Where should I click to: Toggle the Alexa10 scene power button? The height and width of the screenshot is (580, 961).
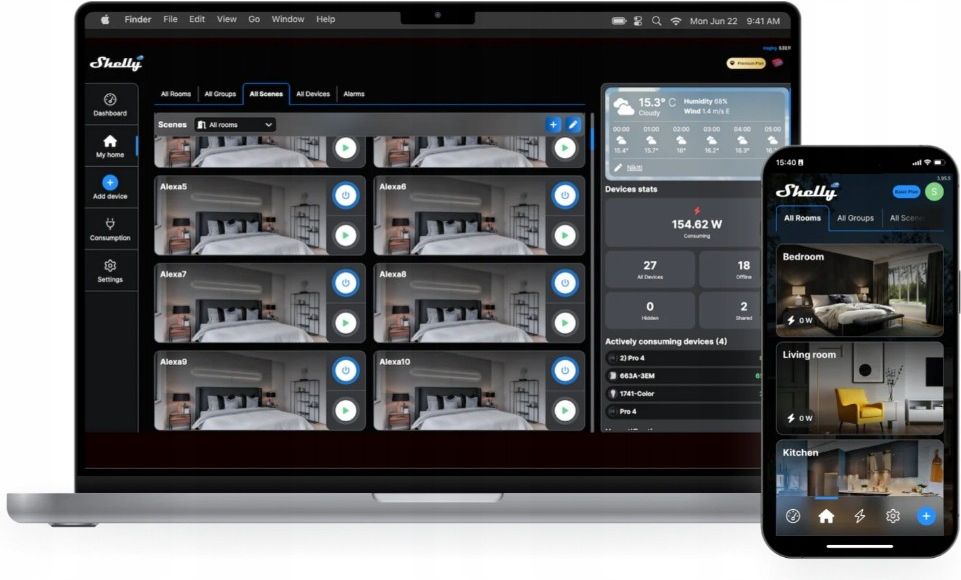pyautogui.click(x=564, y=370)
